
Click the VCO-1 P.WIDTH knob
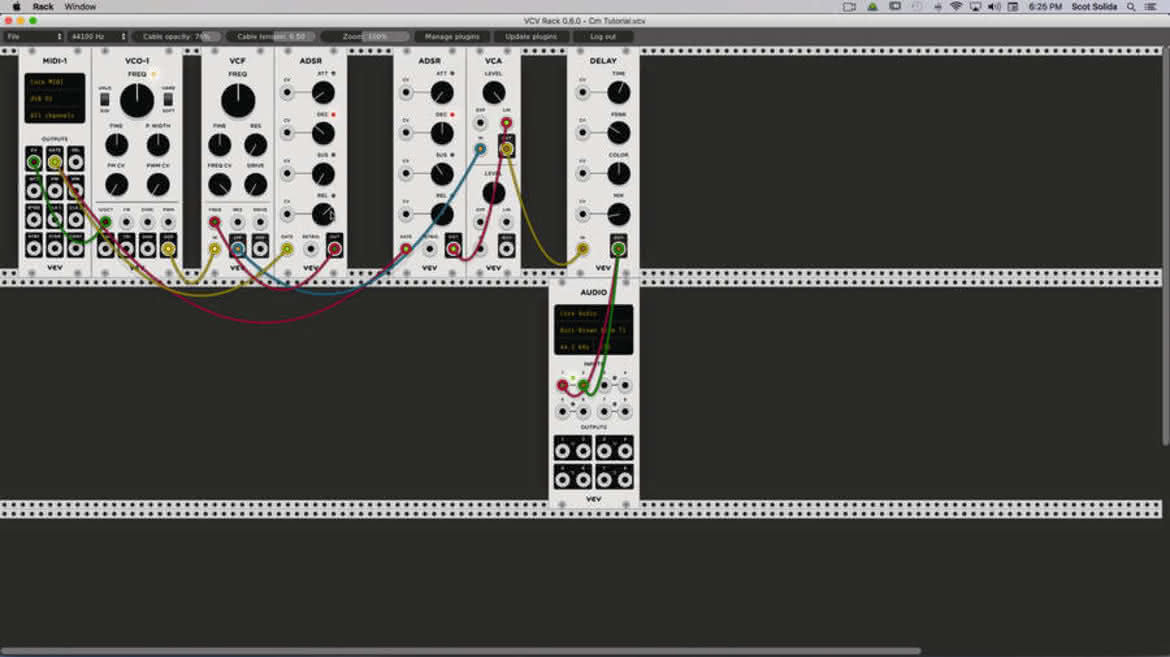(157, 145)
